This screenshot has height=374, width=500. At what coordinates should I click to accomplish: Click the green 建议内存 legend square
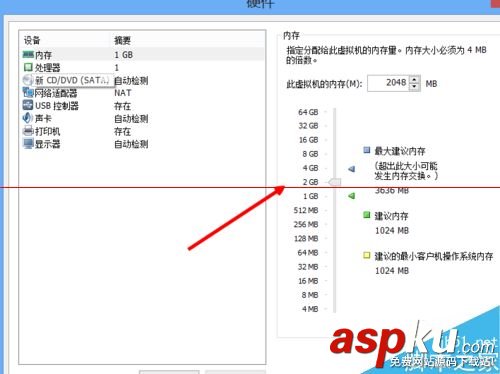tap(367, 215)
